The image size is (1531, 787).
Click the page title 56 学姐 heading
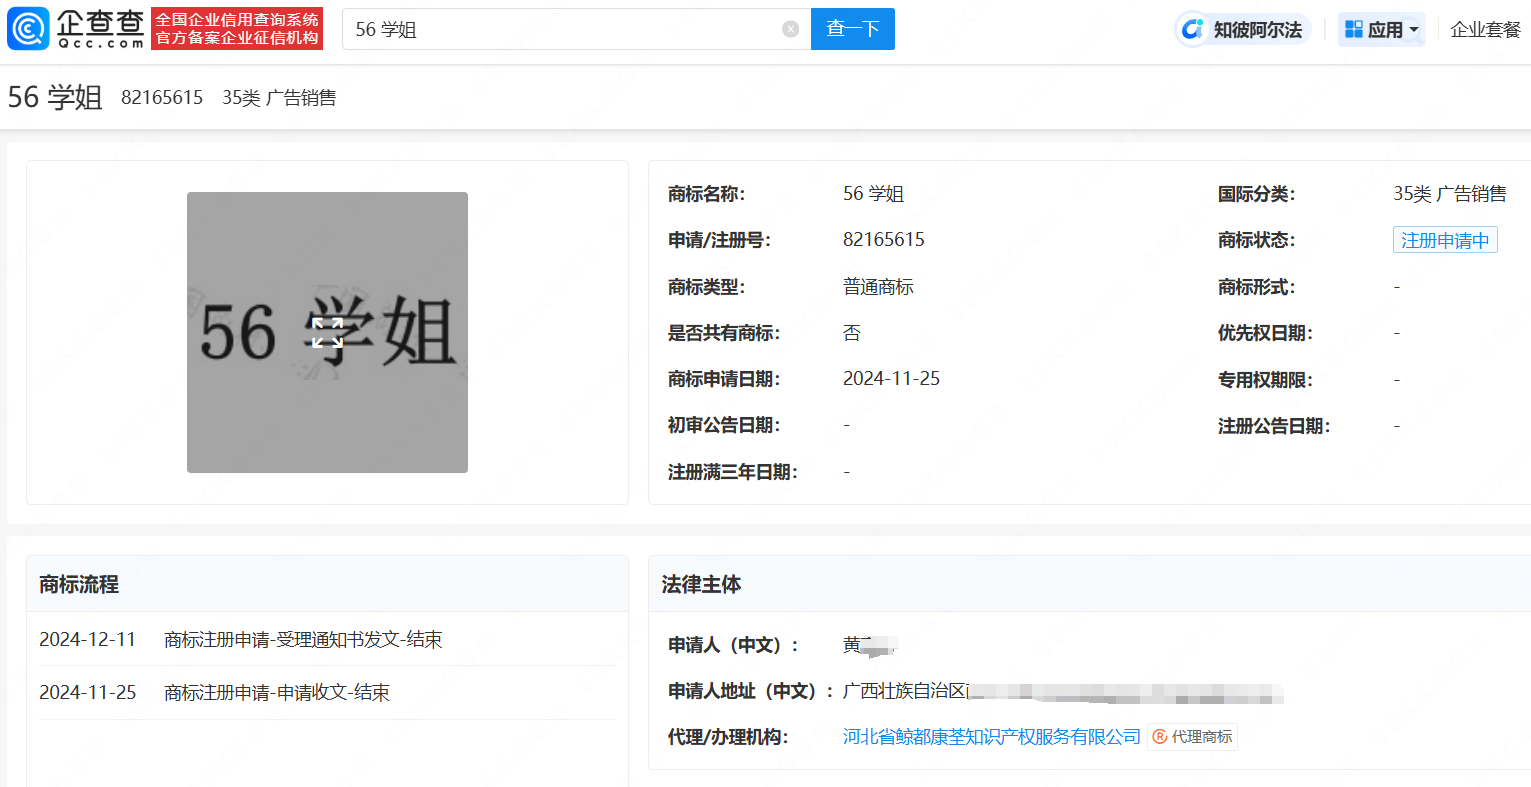[55, 97]
